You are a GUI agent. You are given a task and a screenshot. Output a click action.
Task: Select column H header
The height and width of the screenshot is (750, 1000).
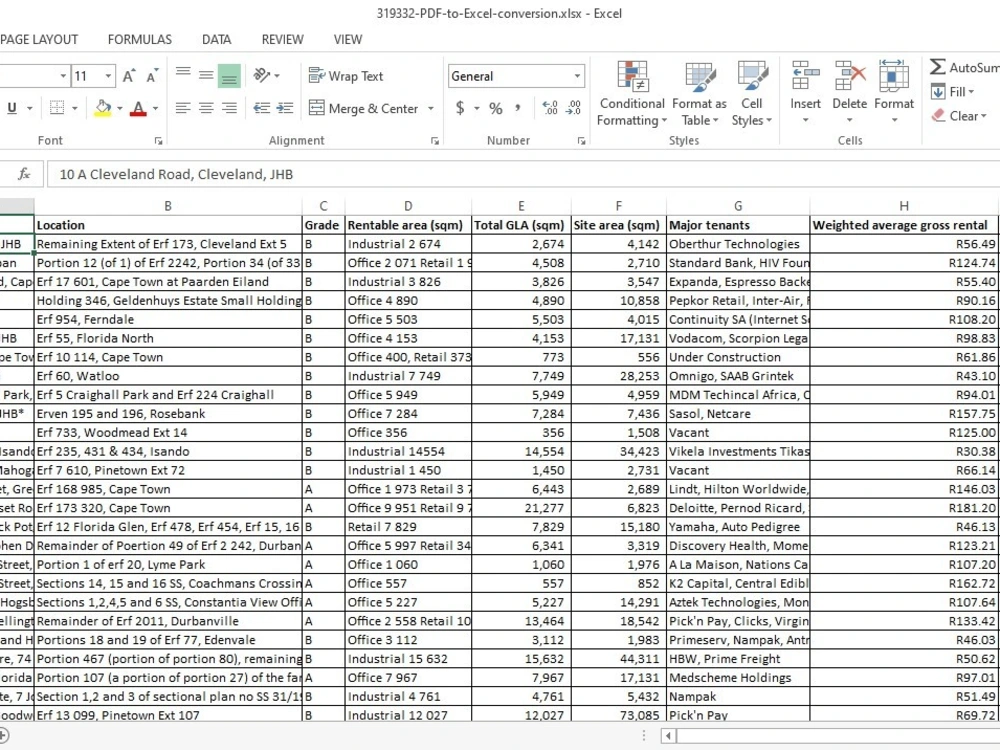tap(904, 206)
